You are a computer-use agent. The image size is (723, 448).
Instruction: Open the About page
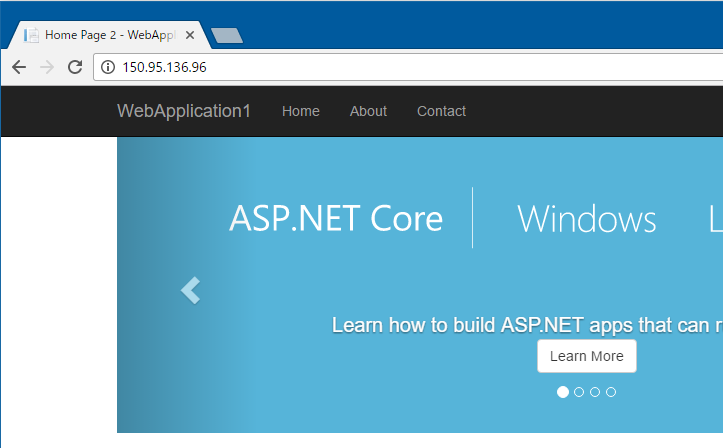(368, 111)
